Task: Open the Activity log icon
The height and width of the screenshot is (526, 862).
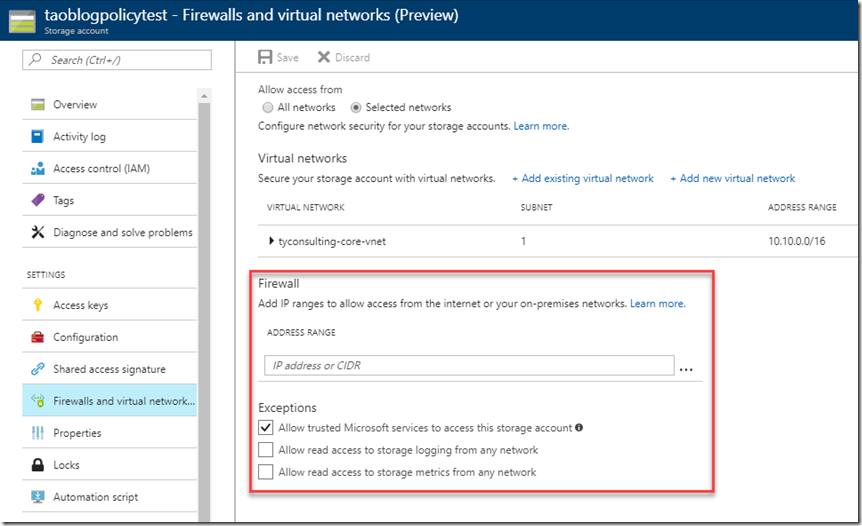Action: pyautogui.click(x=37, y=136)
